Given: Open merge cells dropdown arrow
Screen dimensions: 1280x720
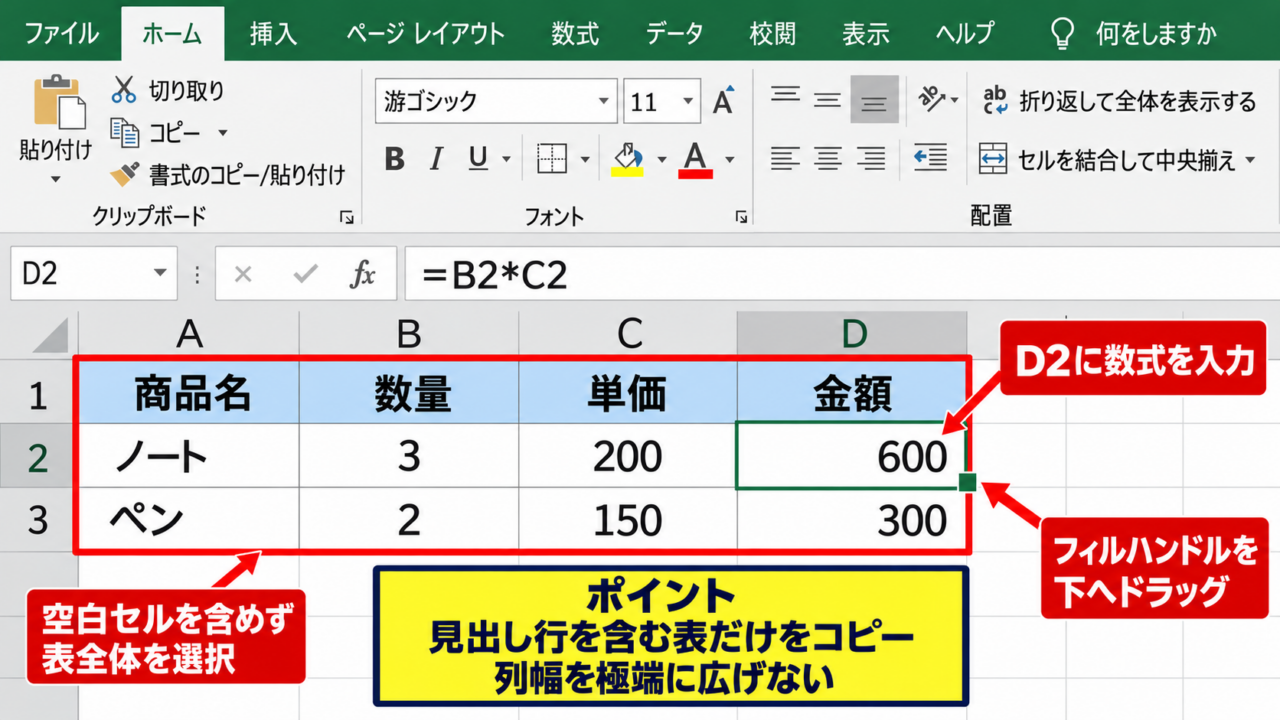Looking at the screenshot, I should (x=1250, y=160).
